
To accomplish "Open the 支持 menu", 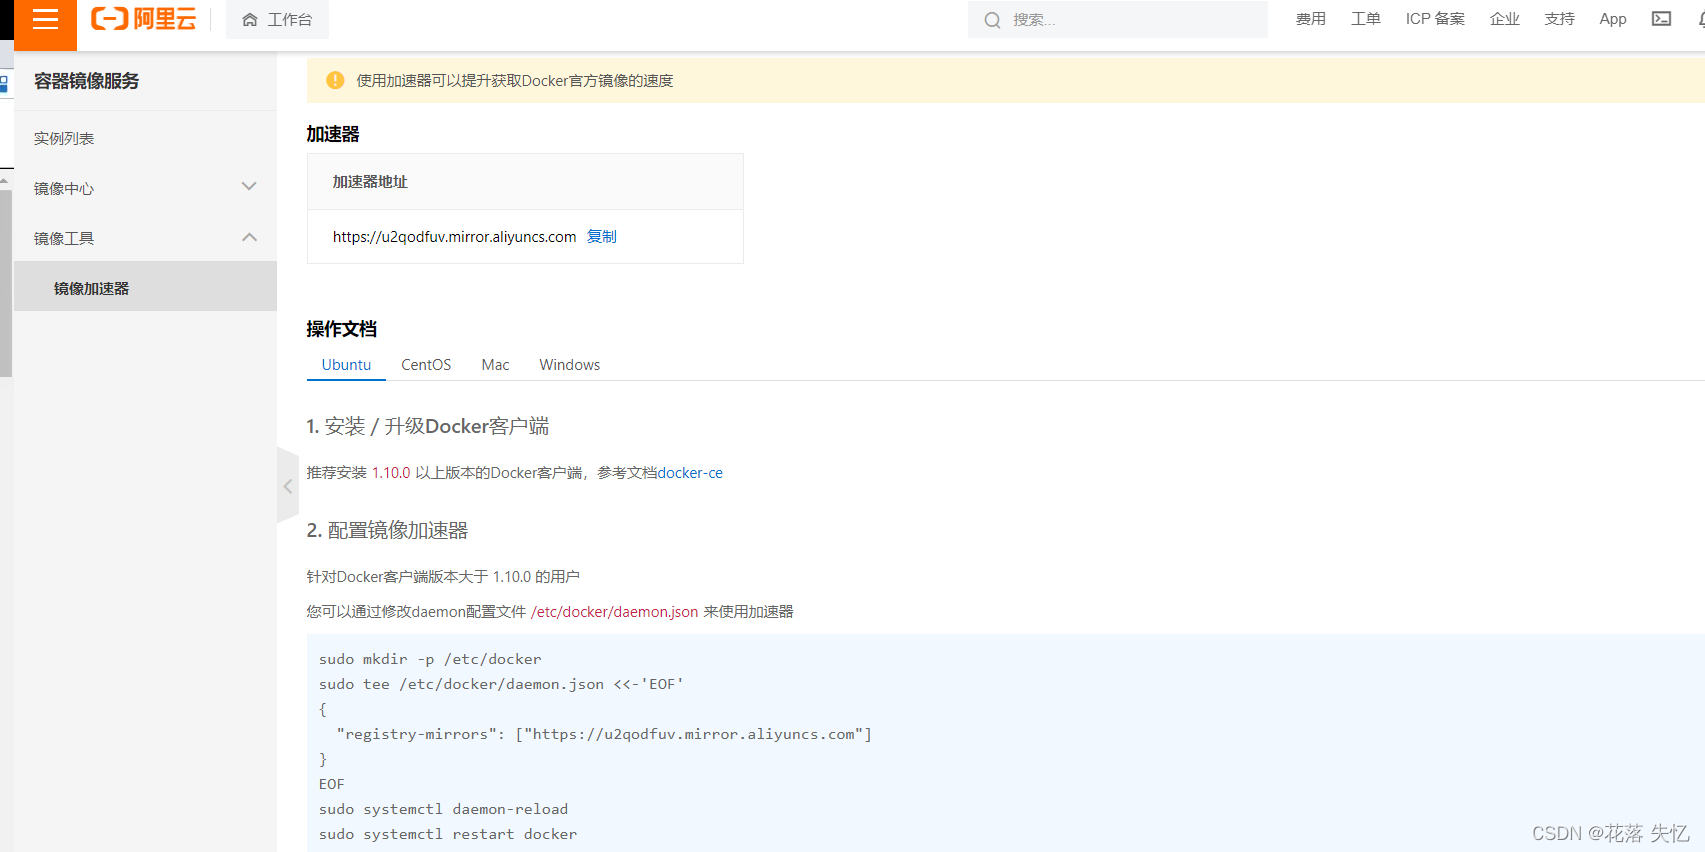I will tap(1559, 19).
